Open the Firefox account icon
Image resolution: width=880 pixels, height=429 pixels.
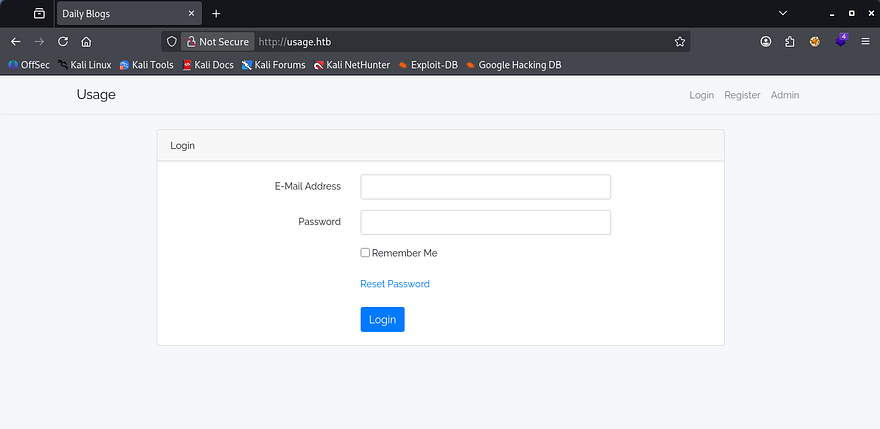[766, 42]
